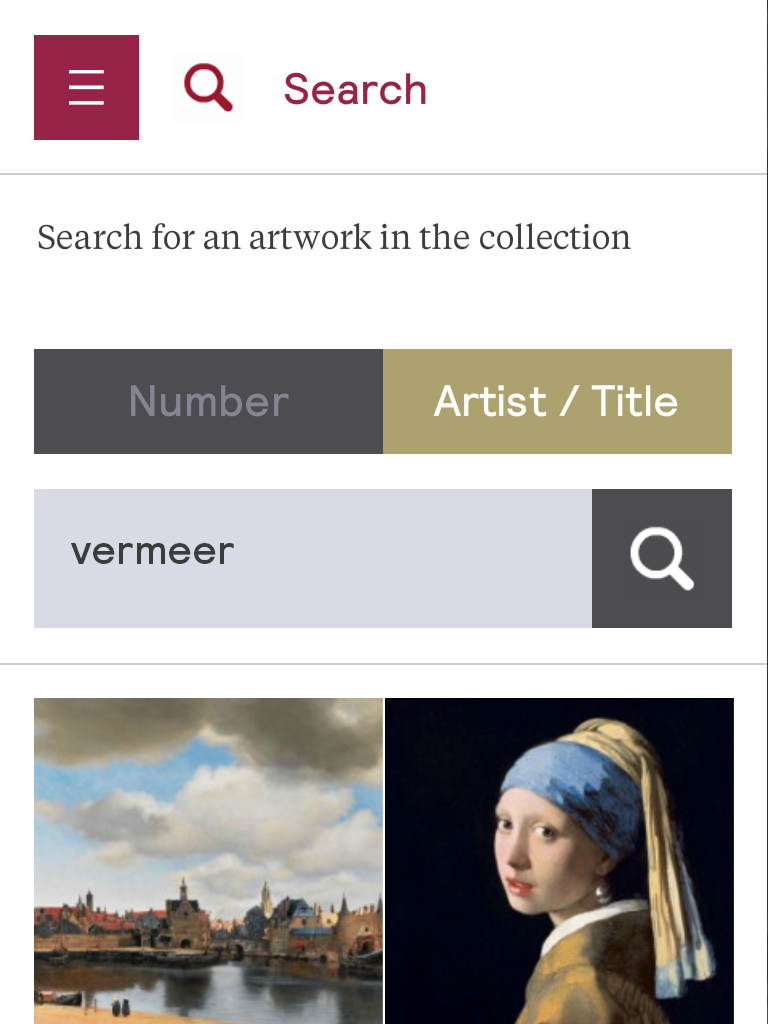Click the word vermeer in search box
768x1024 pixels.
click(152, 552)
